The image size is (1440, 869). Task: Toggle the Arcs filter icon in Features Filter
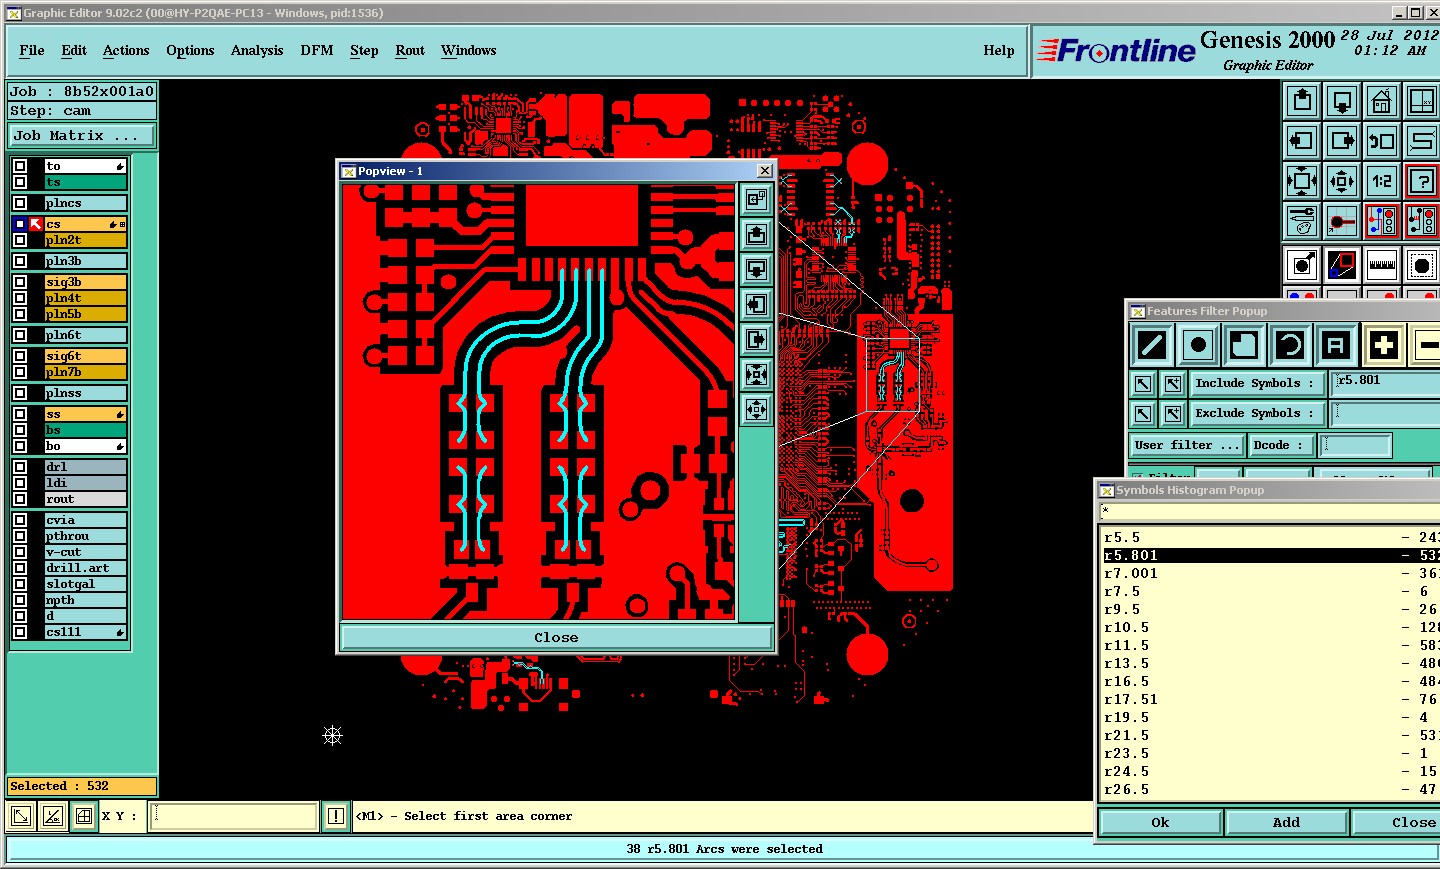click(x=1290, y=346)
